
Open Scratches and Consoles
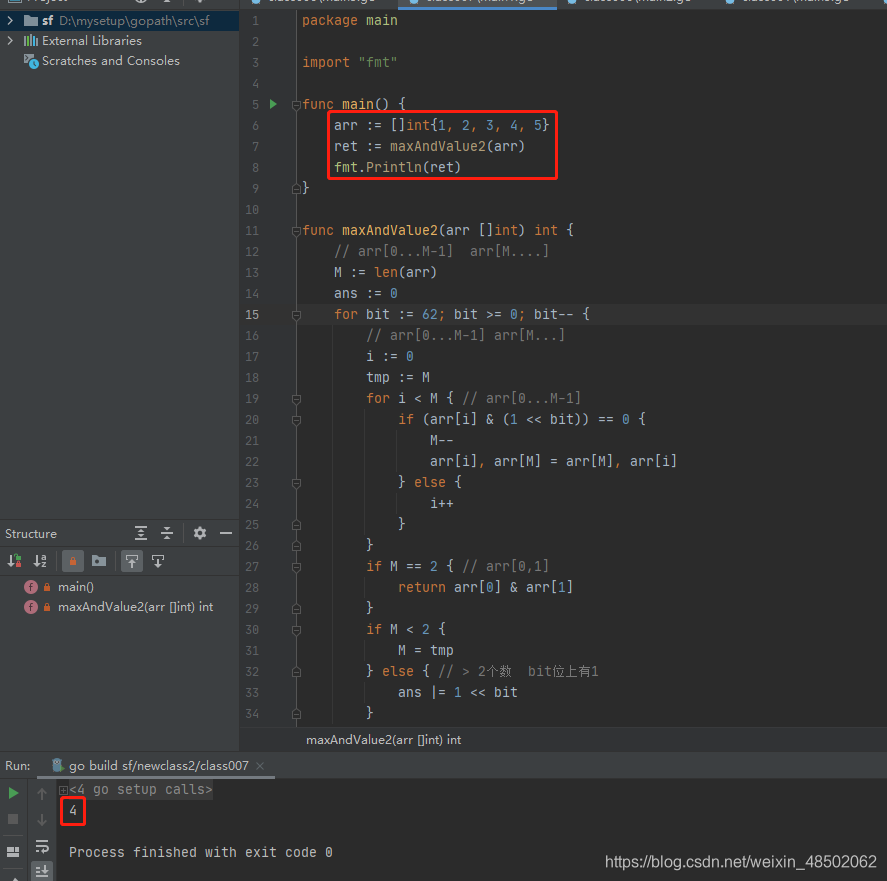pos(110,61)
